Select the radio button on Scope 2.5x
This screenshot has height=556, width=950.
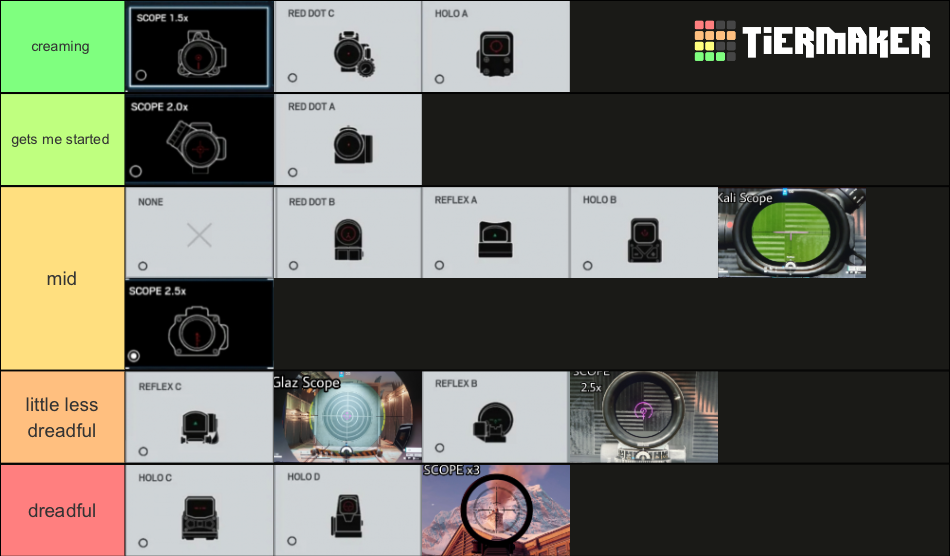coord(134,355)
